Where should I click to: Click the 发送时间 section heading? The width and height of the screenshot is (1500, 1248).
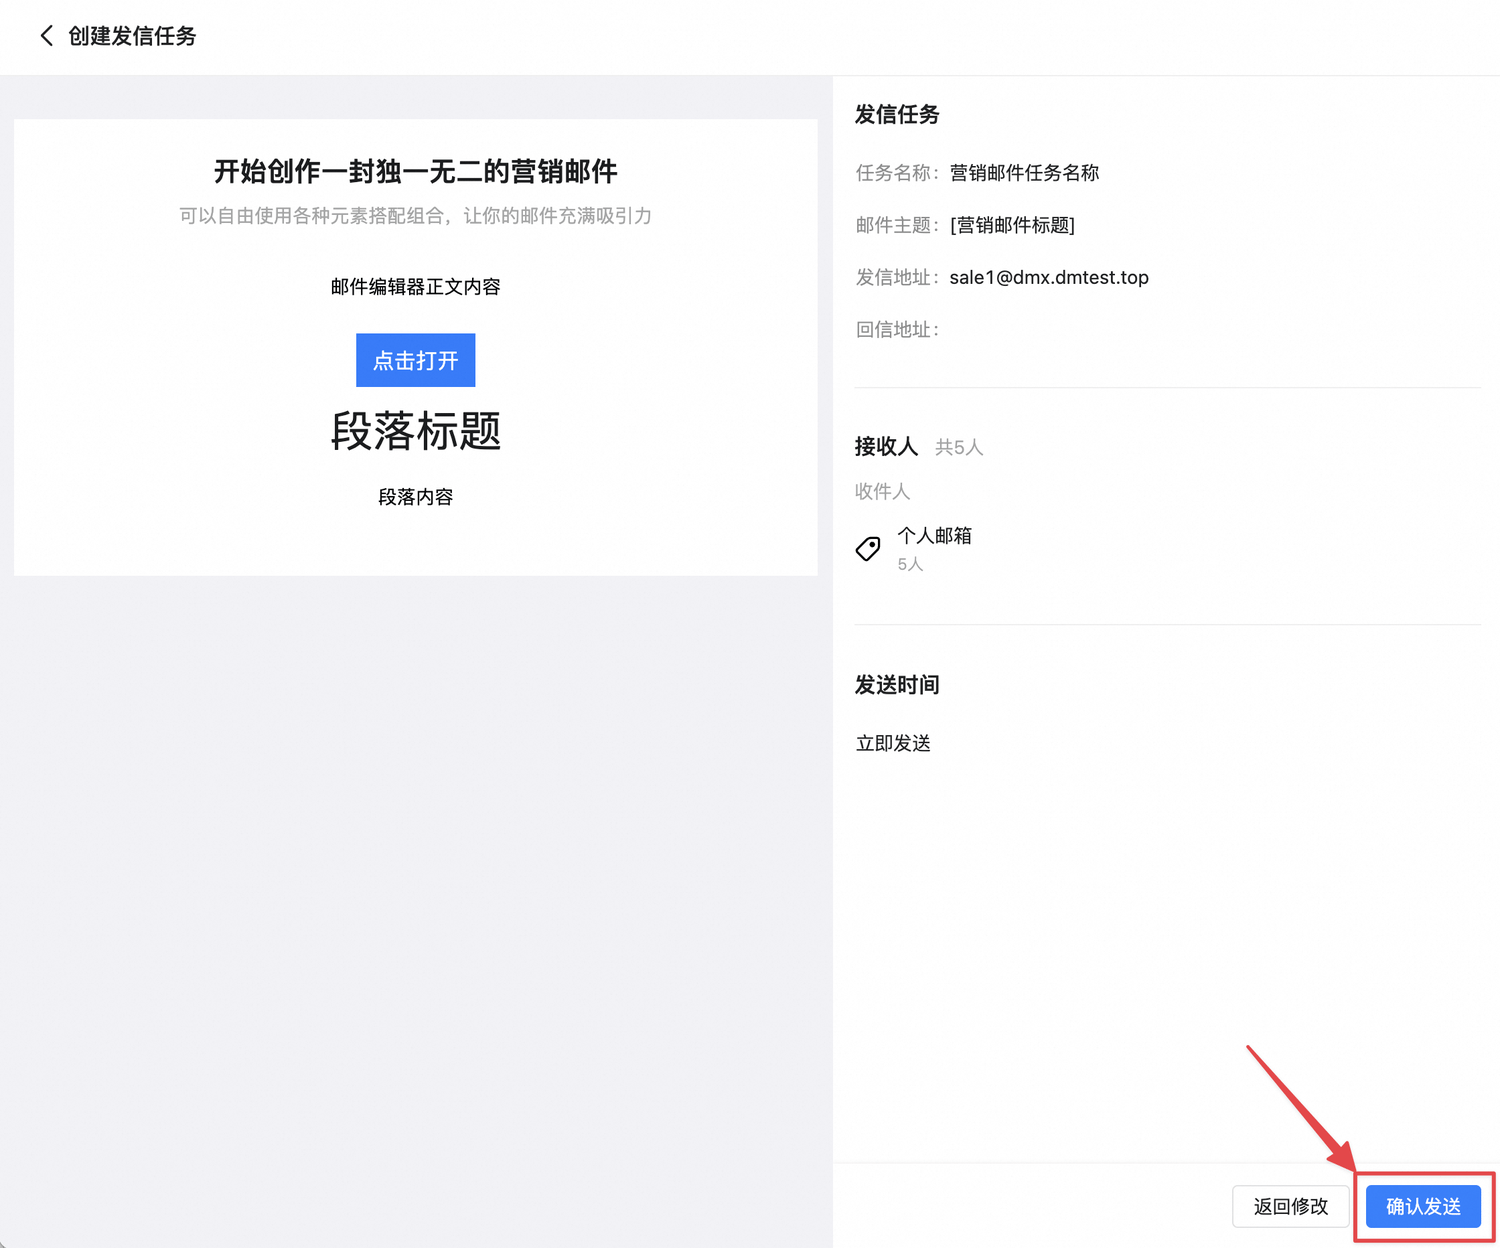point(897,685)
